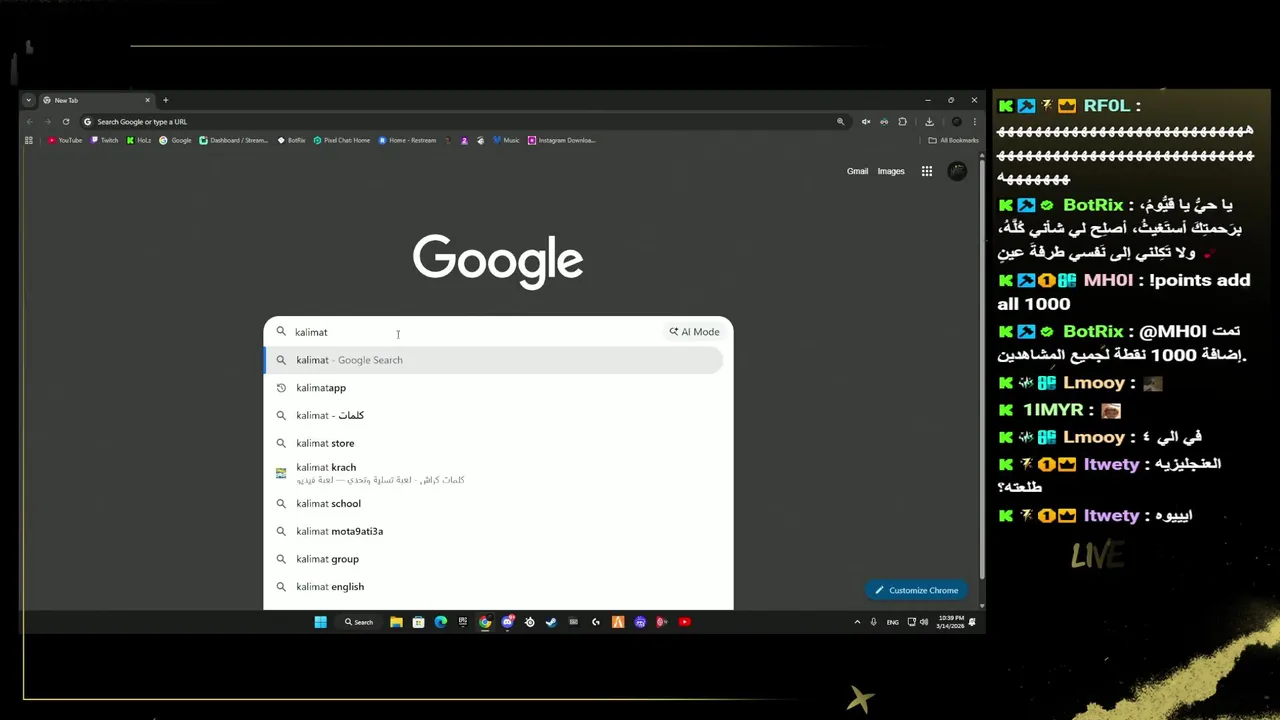Viewport: 1280px width, 720px height.
Task: Click the browser forward arrow
Action: tap(47, 122)
